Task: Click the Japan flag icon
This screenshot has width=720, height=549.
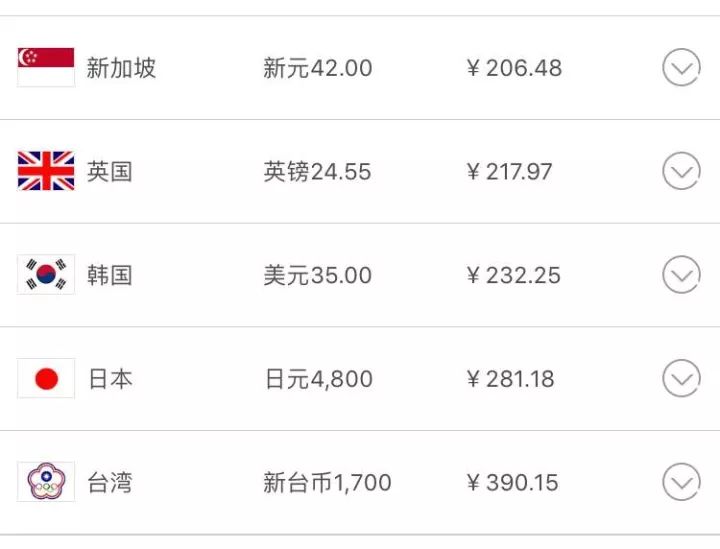Action: click(46, 379)
